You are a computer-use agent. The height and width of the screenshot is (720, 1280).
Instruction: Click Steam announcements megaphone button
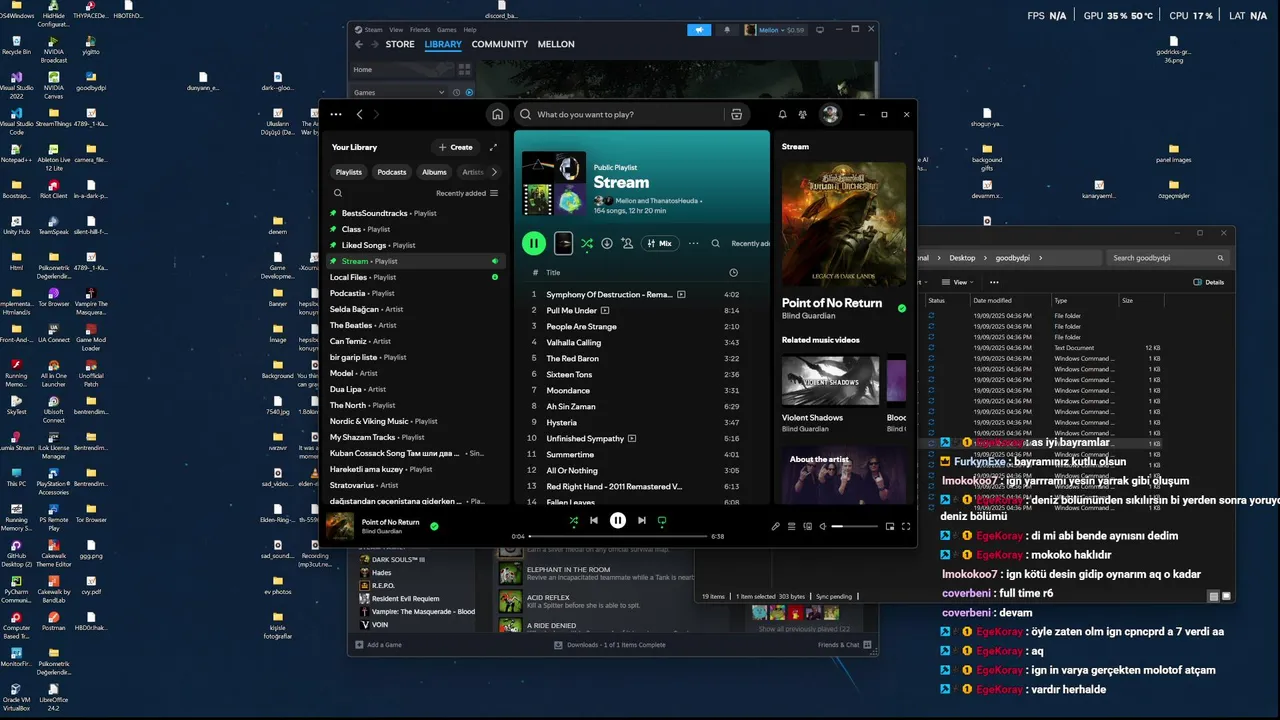pos(700,30)
